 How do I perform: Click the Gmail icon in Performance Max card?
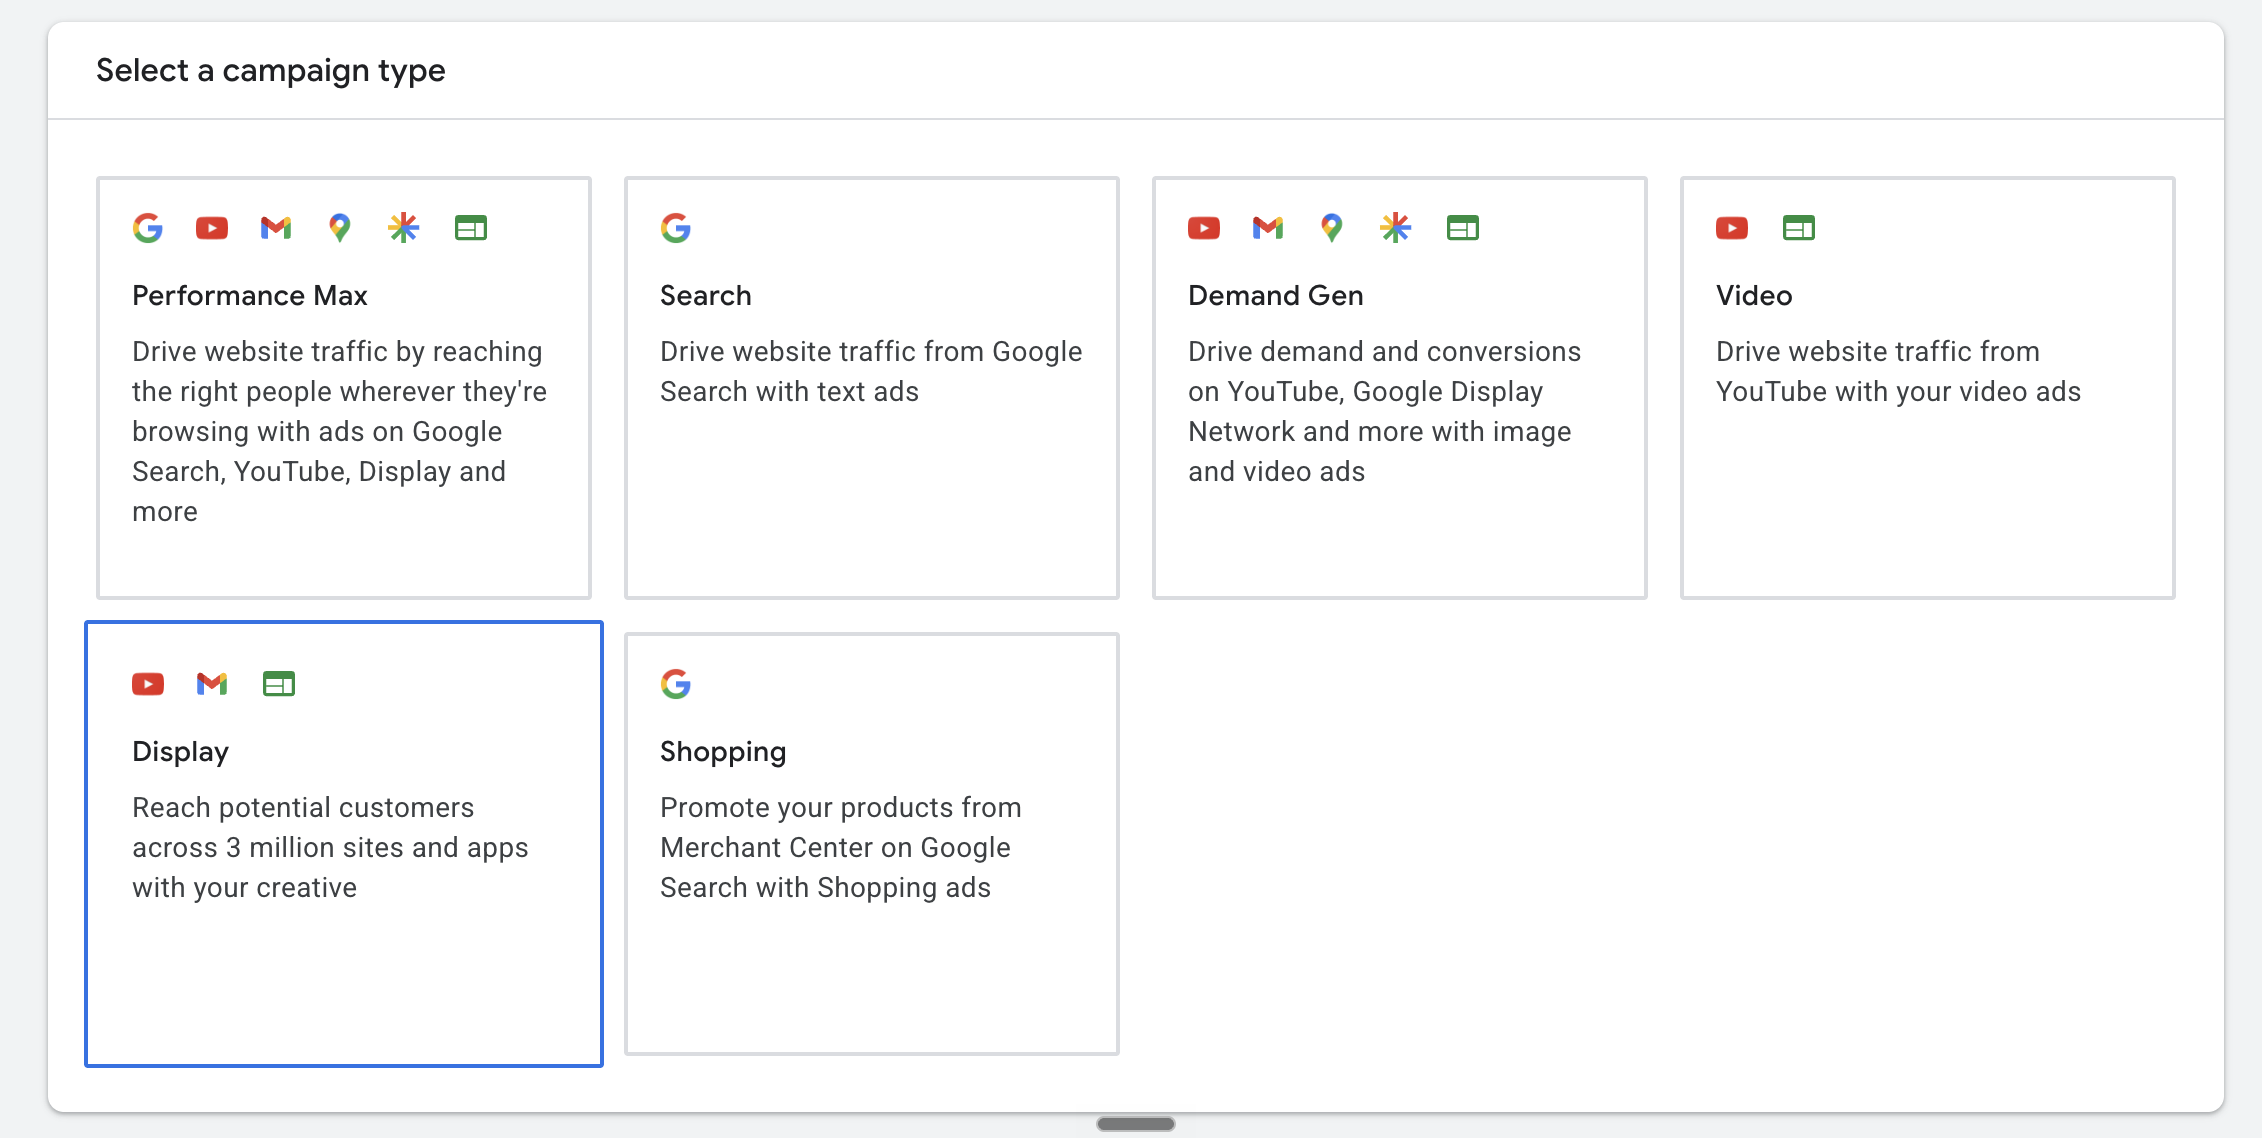(x=276, y=228)
